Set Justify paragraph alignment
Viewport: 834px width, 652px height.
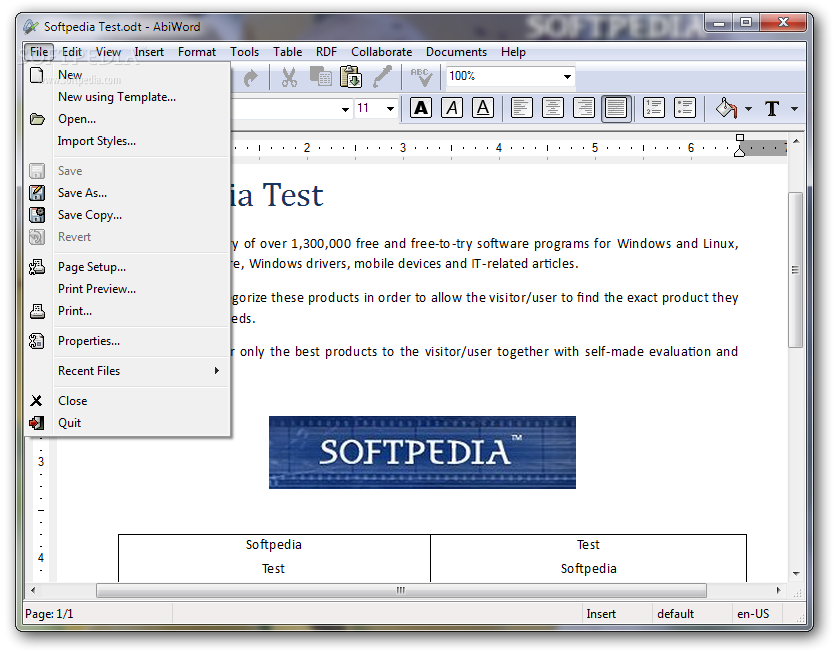point(616,108)
